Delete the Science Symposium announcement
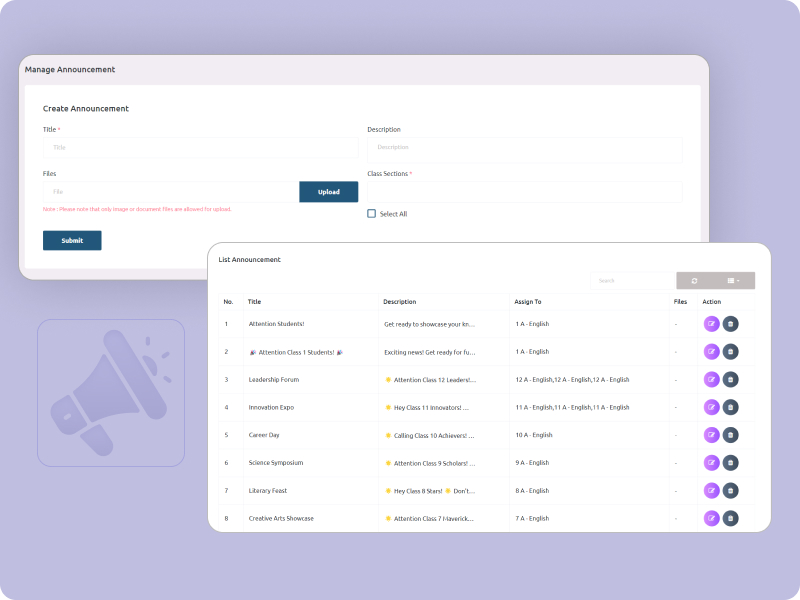Screen dimensions: 800x600 (x=731, y=463)
